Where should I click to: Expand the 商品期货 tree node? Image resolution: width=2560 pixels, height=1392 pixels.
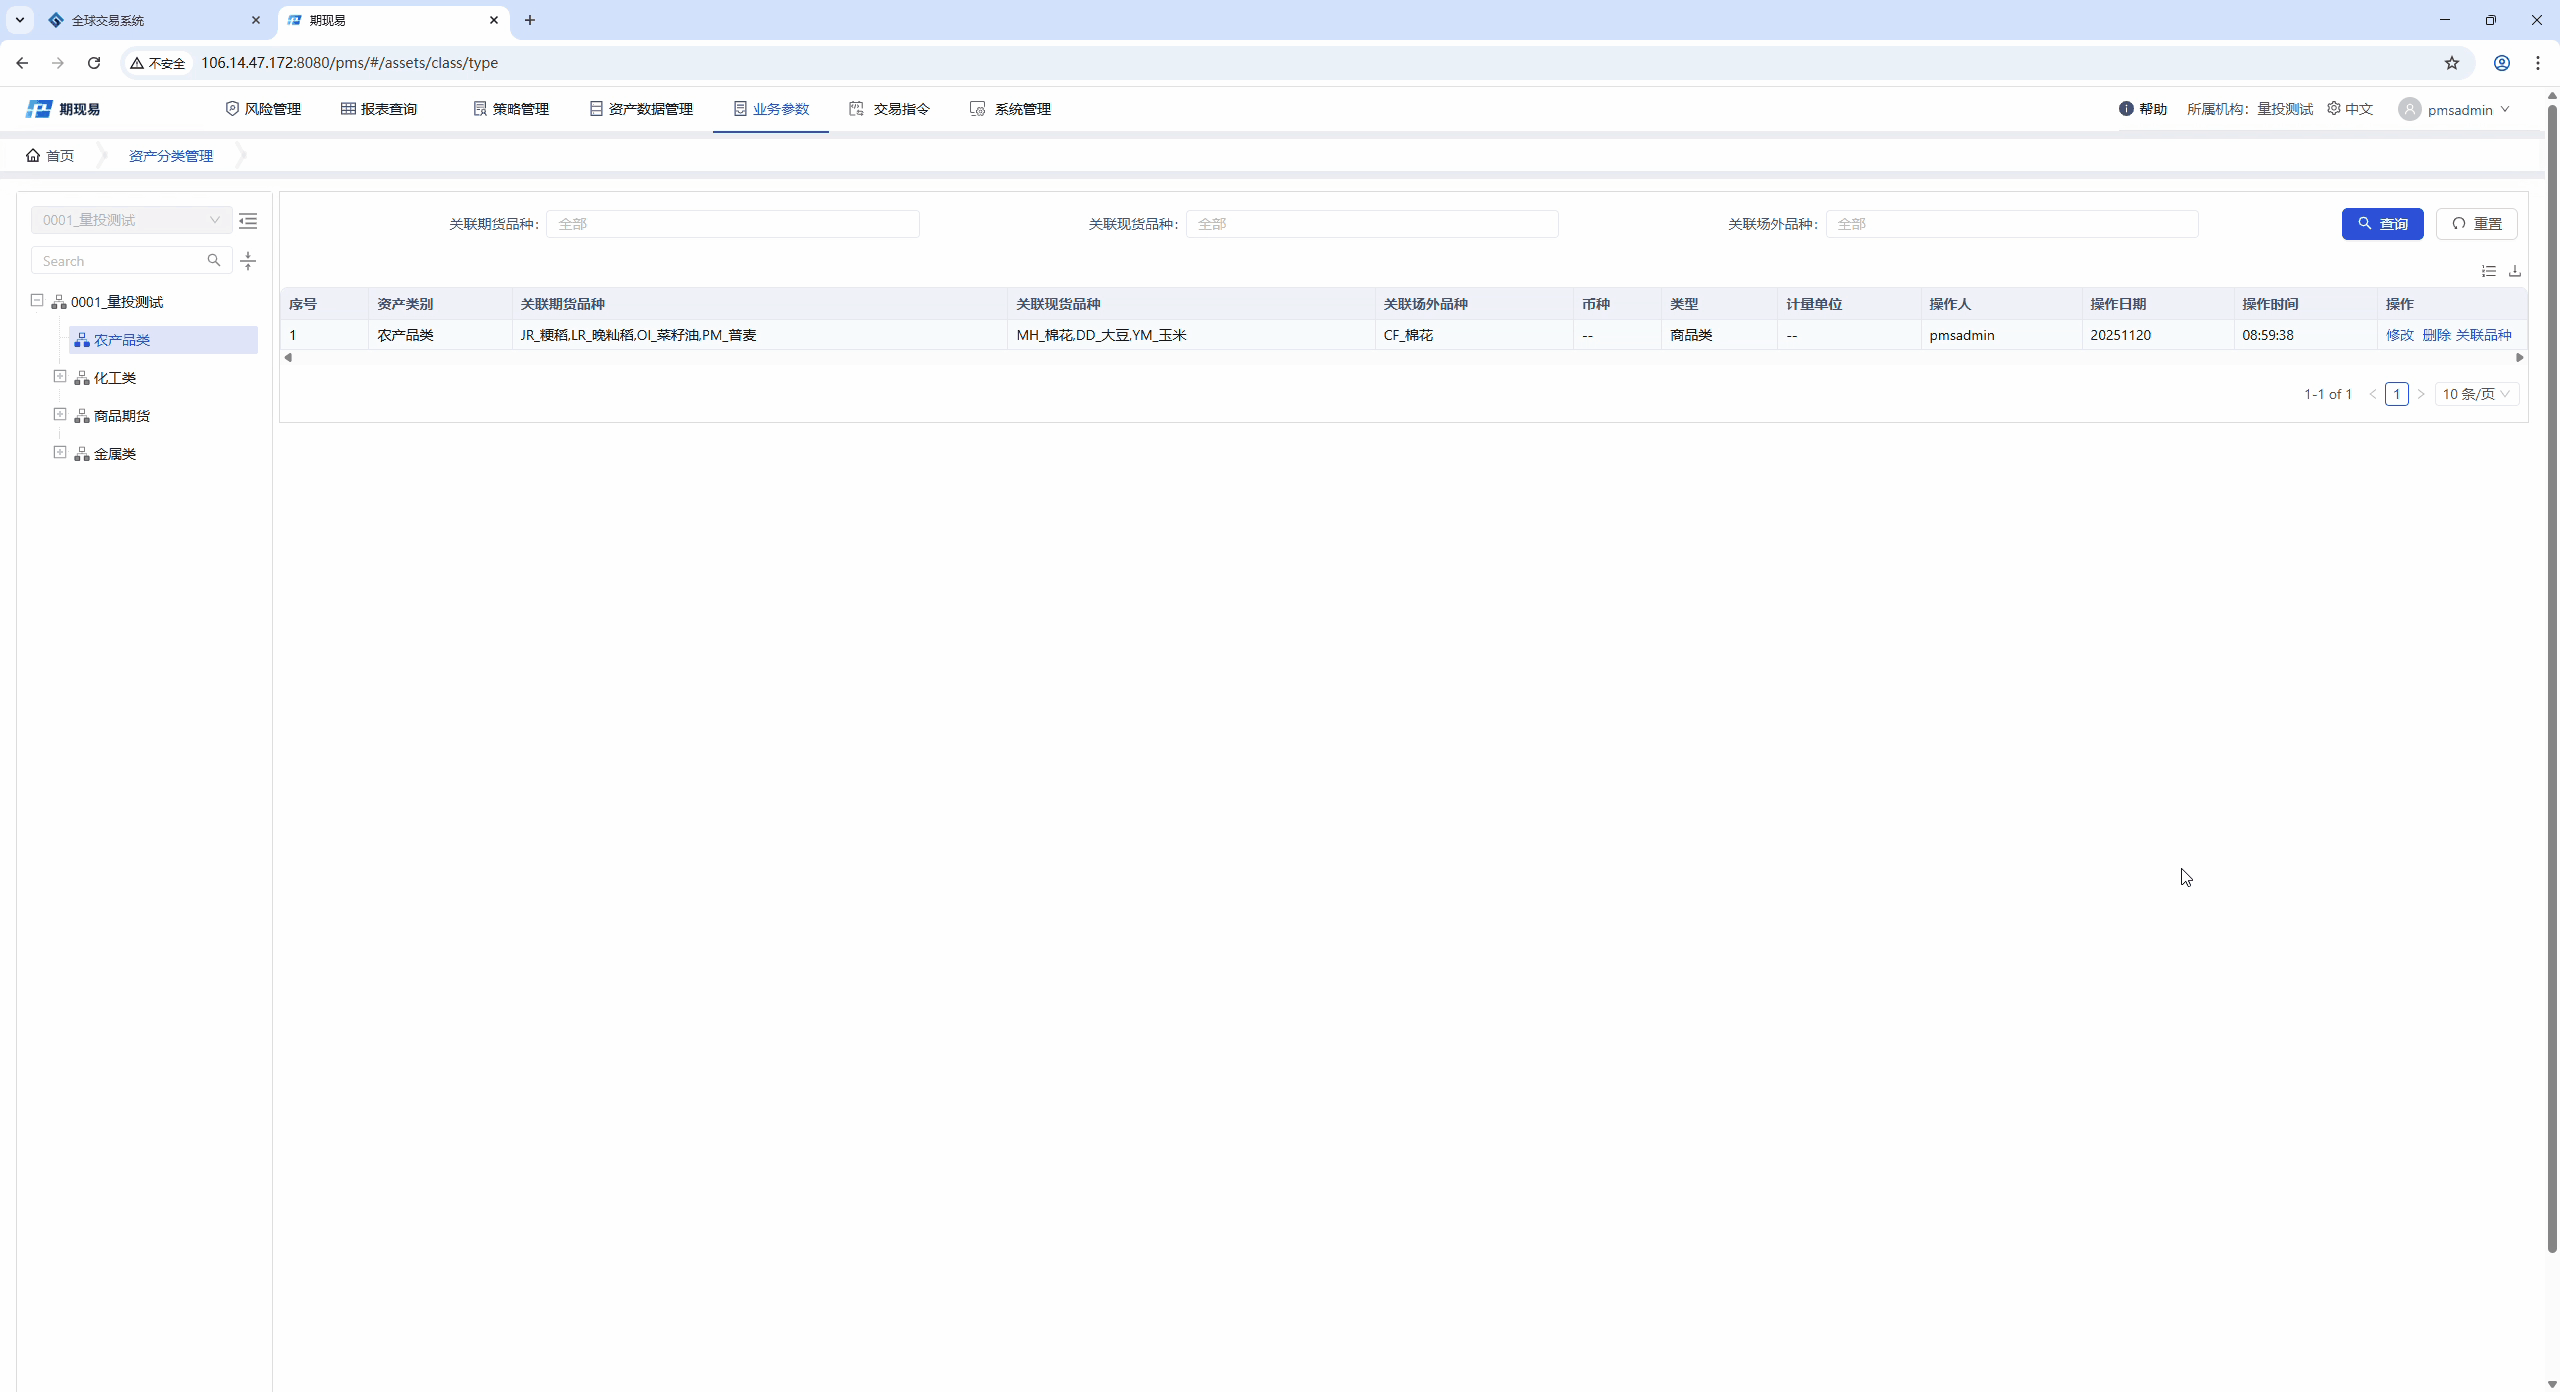(60, 415)
